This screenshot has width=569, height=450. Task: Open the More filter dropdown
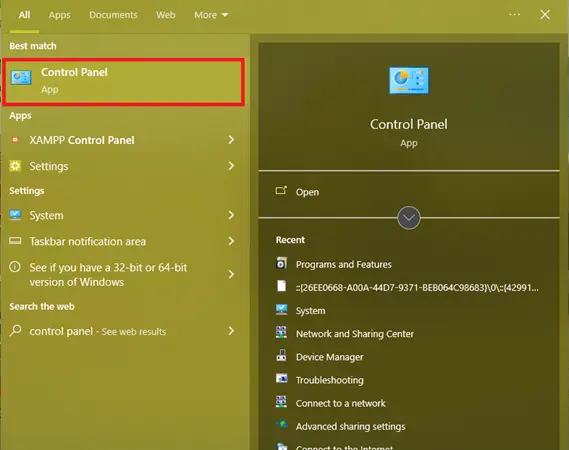pos(211,15)
